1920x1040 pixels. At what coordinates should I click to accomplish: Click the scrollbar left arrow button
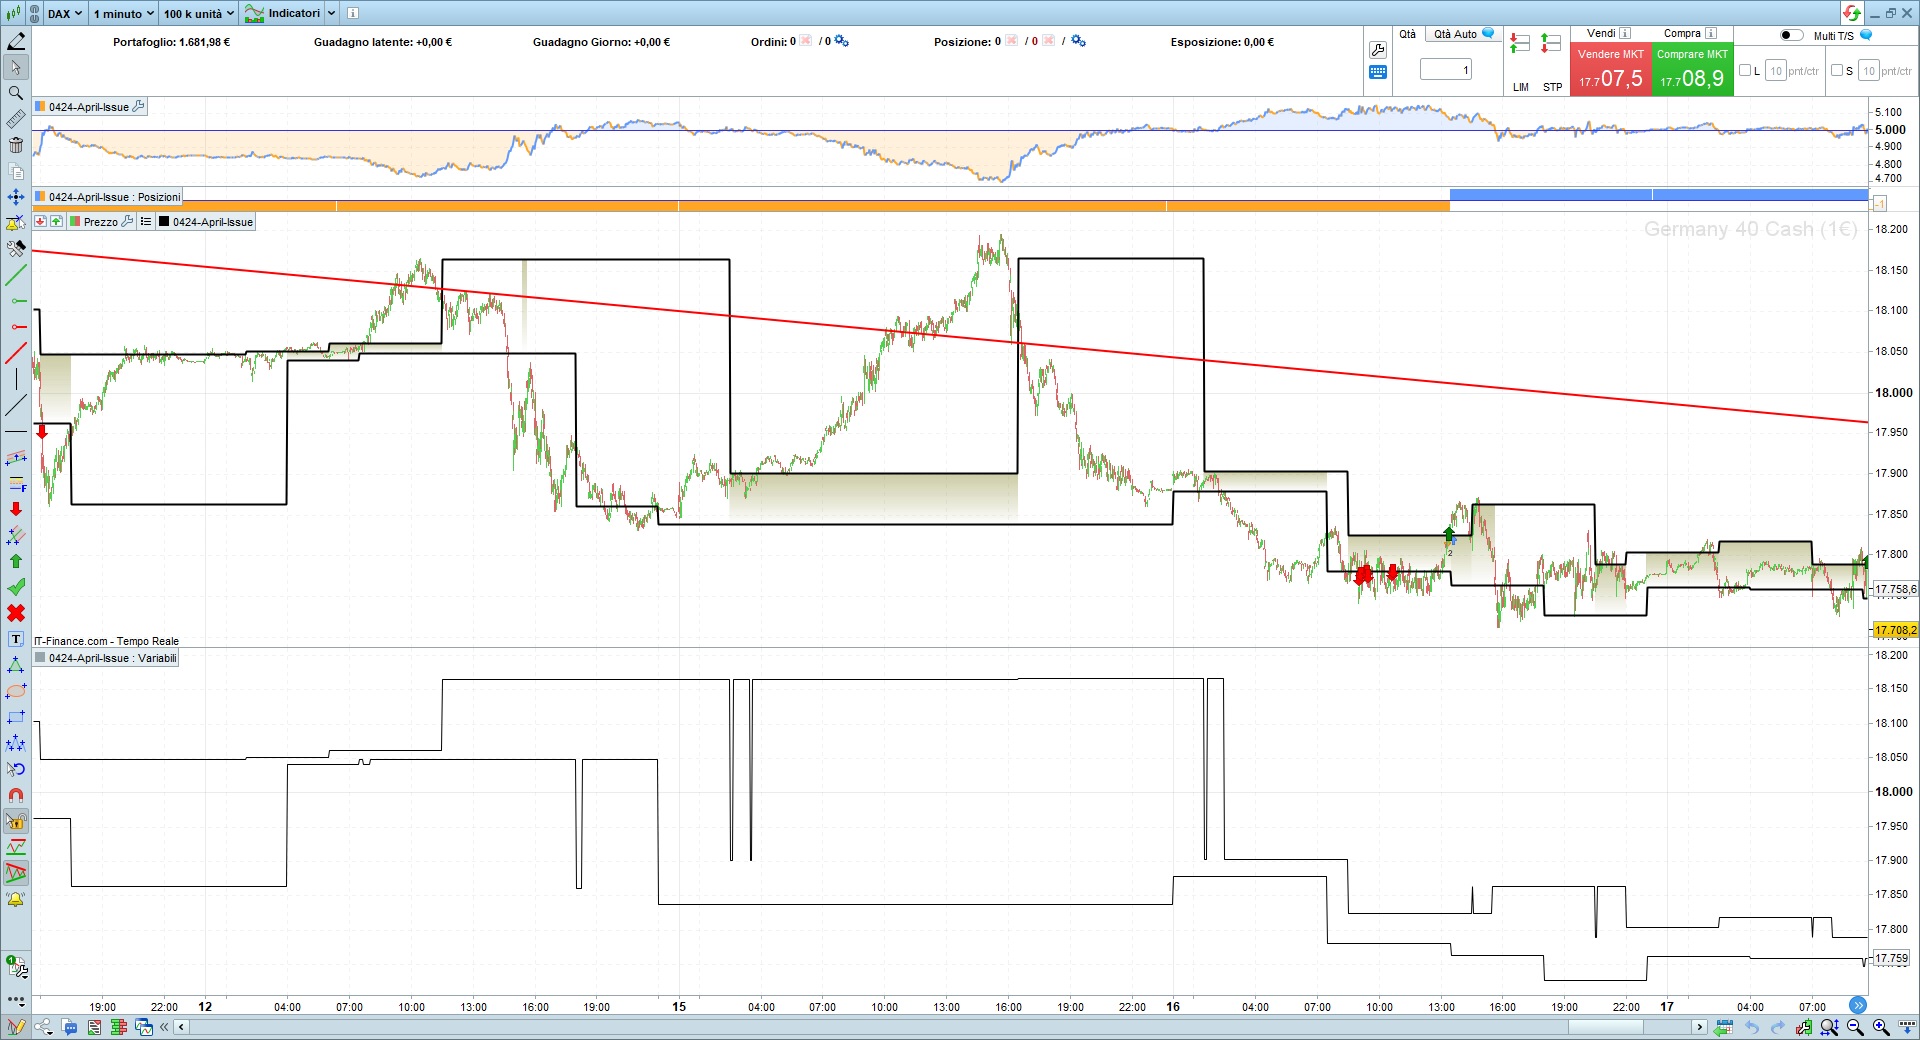coord(181,1027)
